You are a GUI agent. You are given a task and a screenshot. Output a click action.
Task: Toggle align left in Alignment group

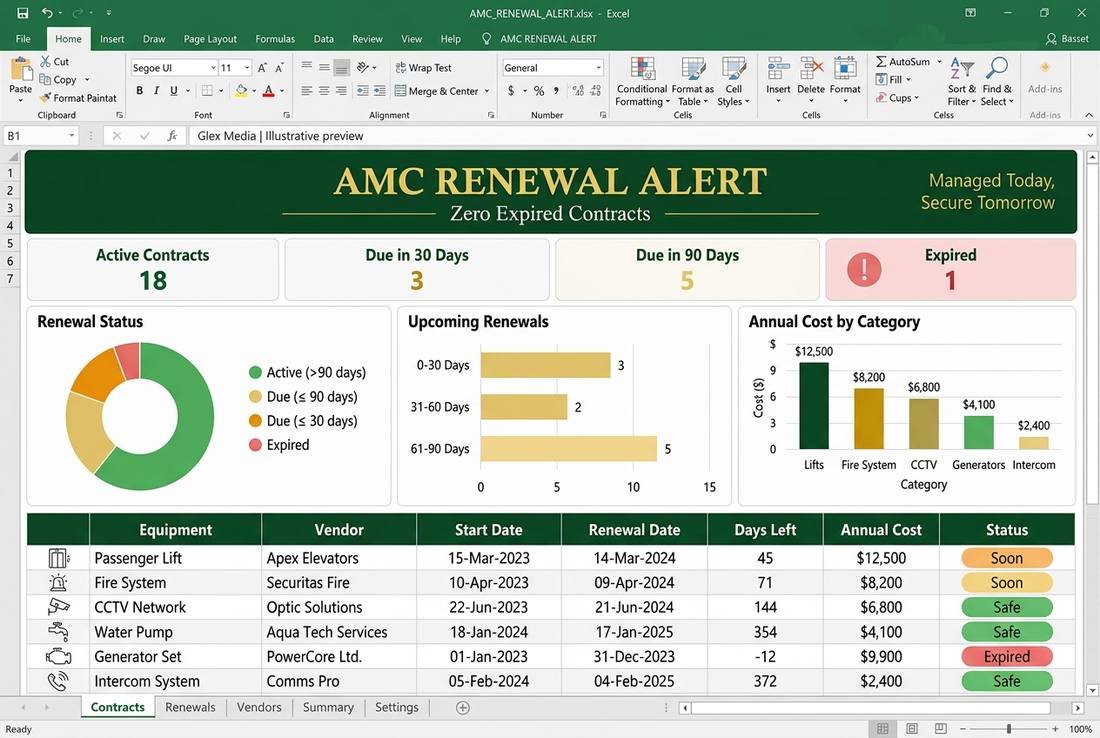pos(307,90)
